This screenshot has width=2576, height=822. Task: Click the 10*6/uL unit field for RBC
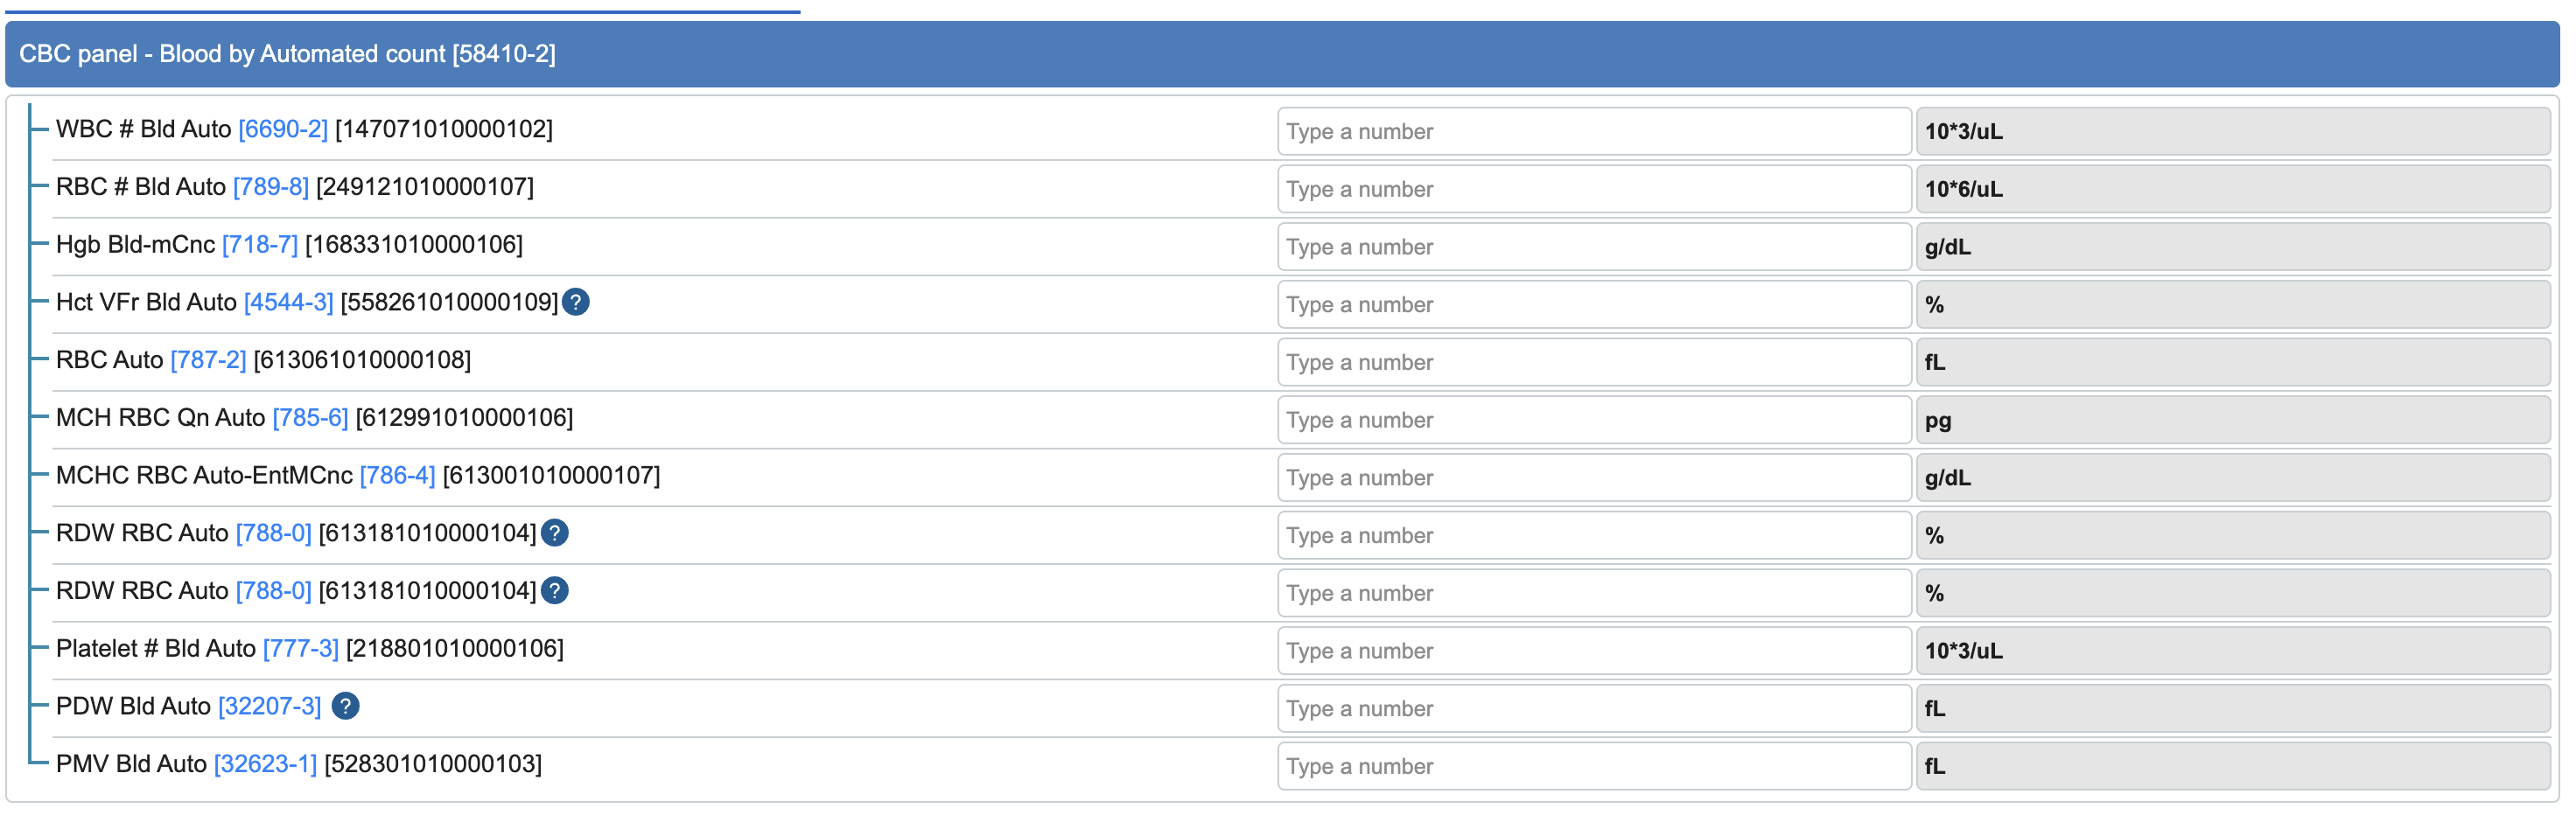point(2231,189)
